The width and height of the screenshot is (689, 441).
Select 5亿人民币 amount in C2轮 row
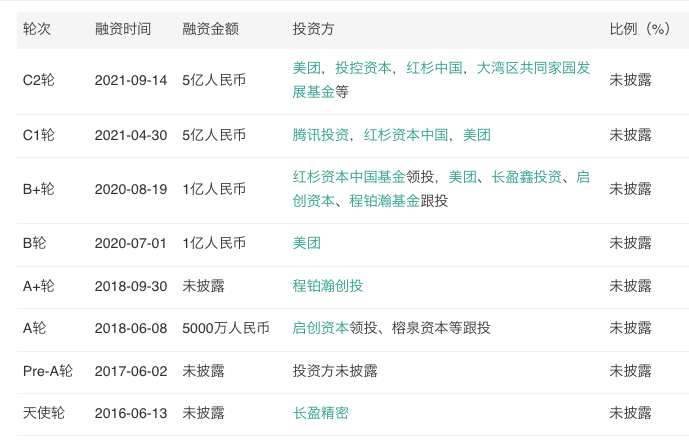tap(214, 80)
